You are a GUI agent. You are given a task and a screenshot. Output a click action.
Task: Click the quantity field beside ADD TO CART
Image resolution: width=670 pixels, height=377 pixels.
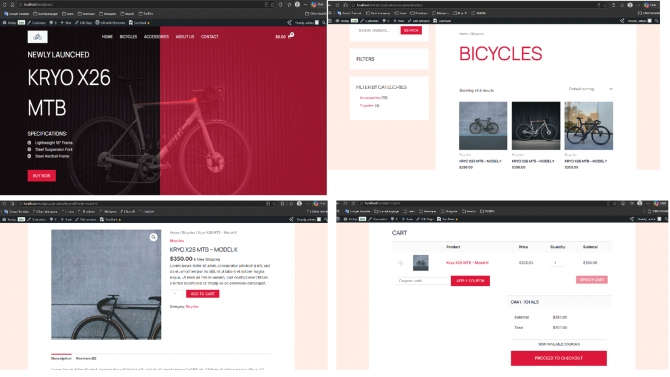pyautogui.click(x=176, y=294)
